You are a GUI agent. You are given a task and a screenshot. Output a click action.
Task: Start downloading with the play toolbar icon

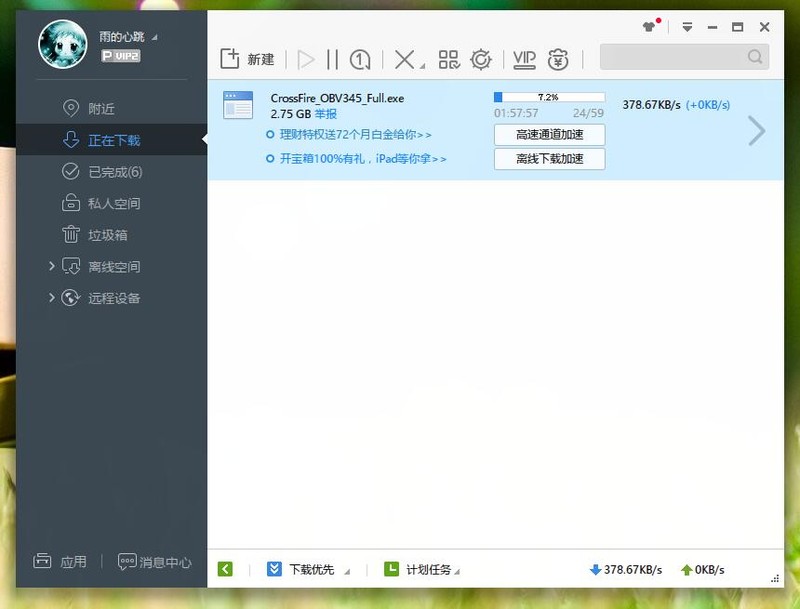point(307,59)
